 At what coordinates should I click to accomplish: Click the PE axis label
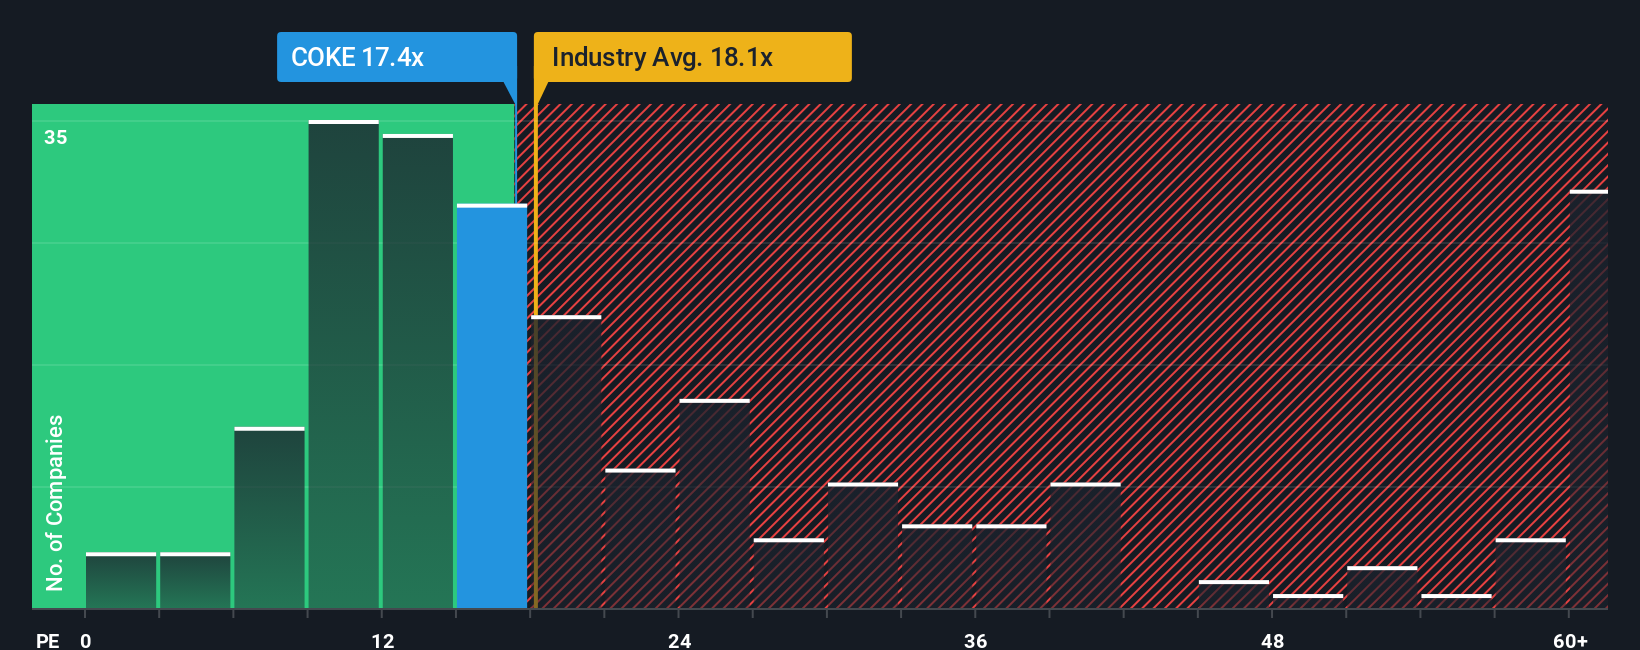point(48,641)
